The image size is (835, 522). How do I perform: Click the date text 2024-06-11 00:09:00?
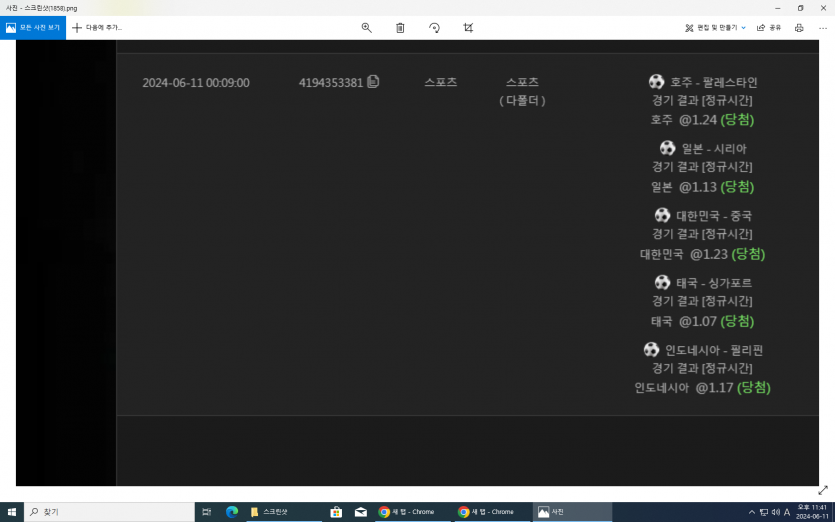pyautogui.click(x=196, y=83)
